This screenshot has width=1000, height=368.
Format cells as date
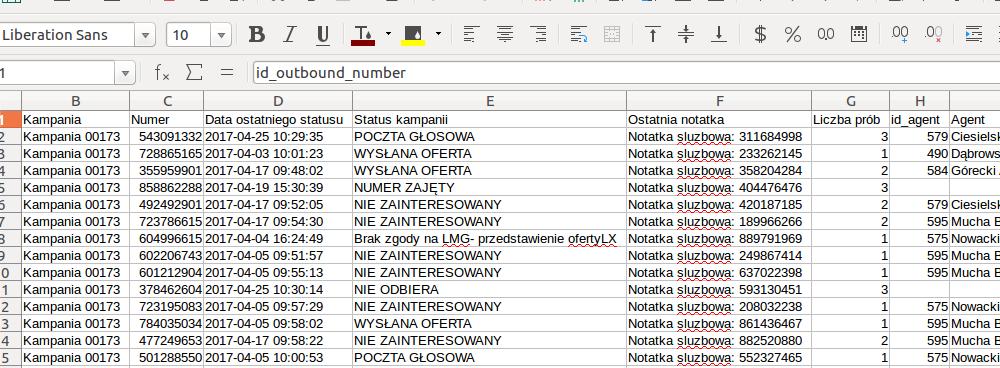click(x=859, y=34)
